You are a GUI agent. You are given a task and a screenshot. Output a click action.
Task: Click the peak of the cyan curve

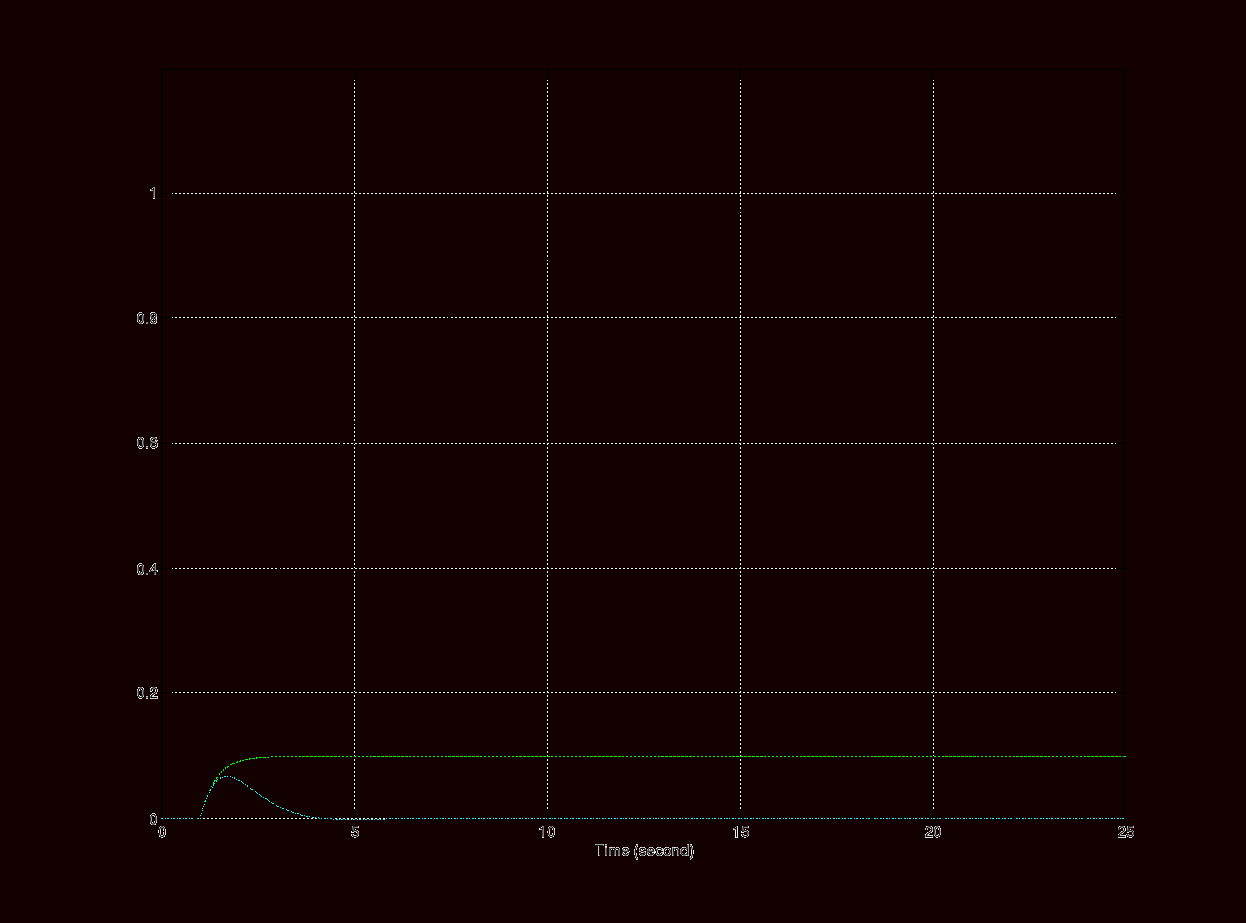tap(226, 776)
